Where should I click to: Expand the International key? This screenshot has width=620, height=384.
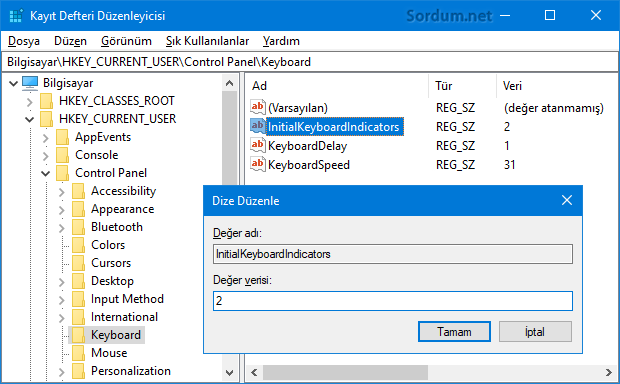(62, 318)
